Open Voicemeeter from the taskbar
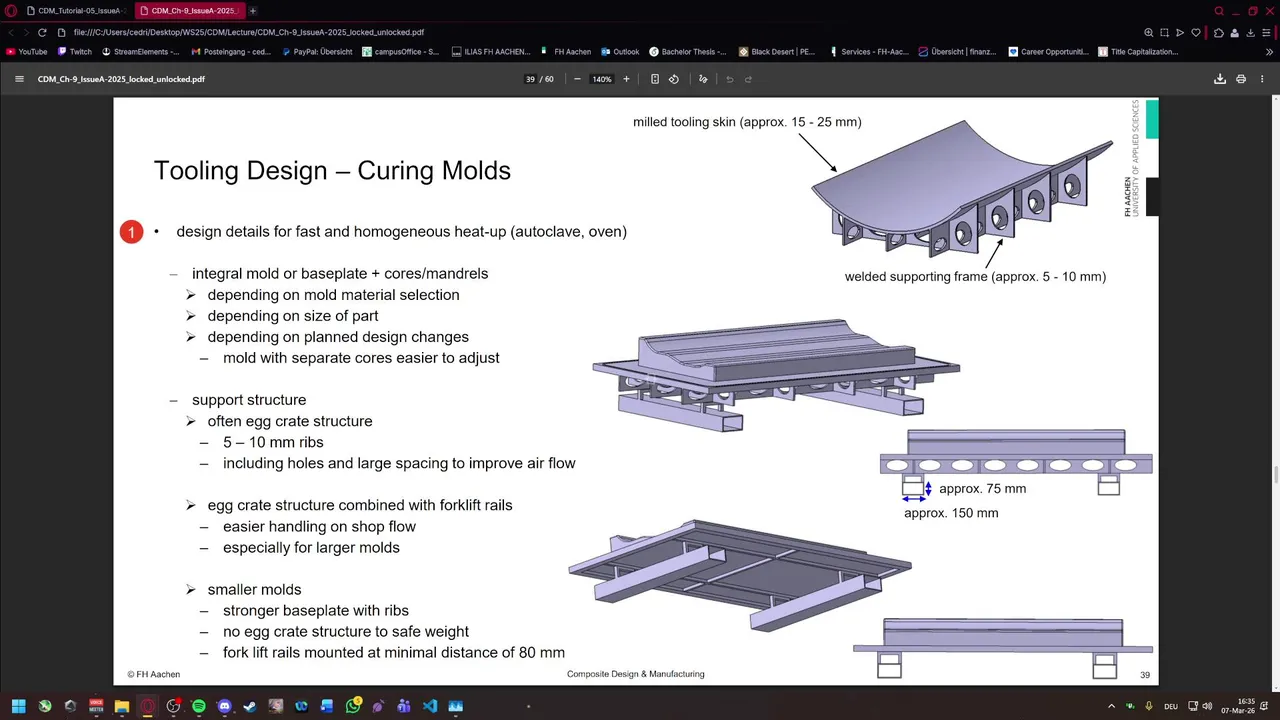 [96, 706]
